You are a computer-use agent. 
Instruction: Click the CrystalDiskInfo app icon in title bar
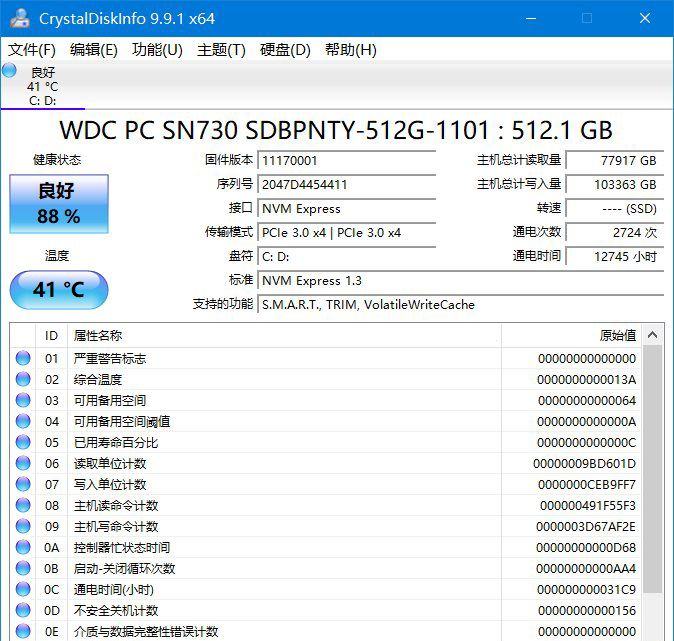20,18
